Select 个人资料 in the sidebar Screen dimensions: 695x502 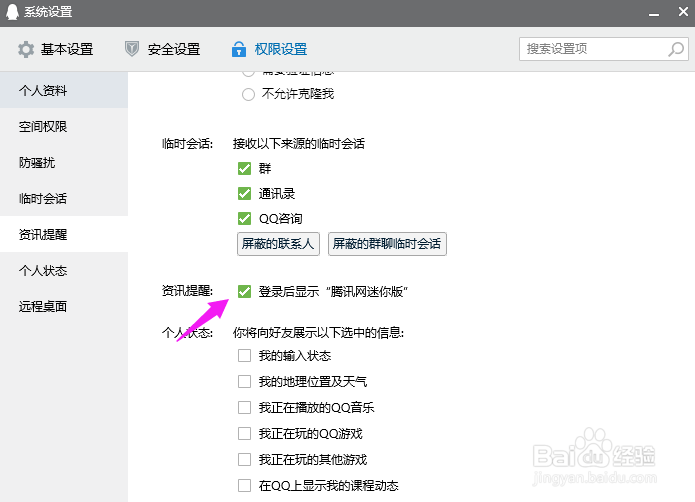[64, 90]
